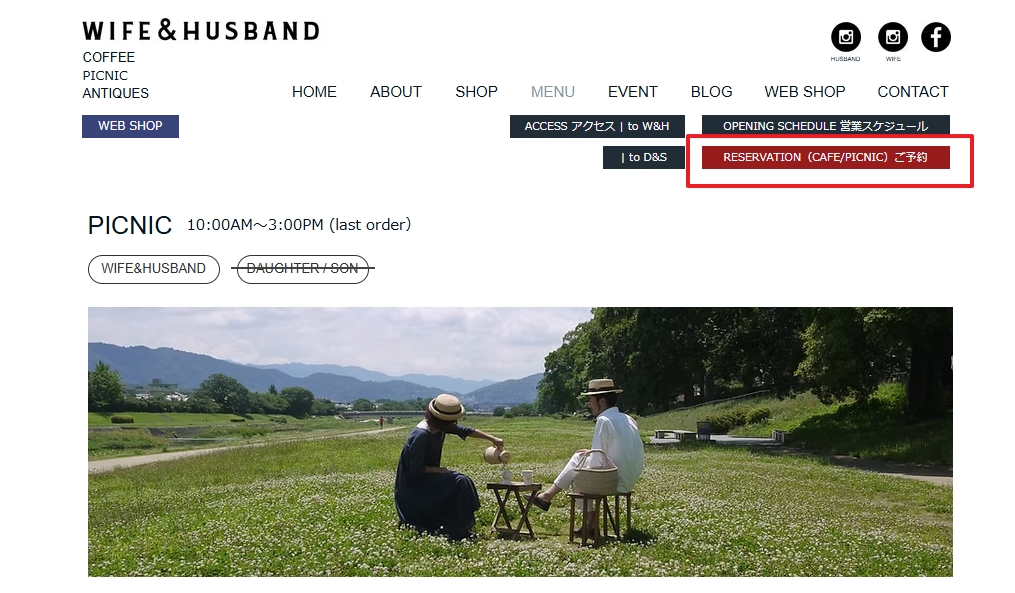This screenshot has width=1015, height=593.
Task: Open the BLOG navigation item
Action: point(711,92)
